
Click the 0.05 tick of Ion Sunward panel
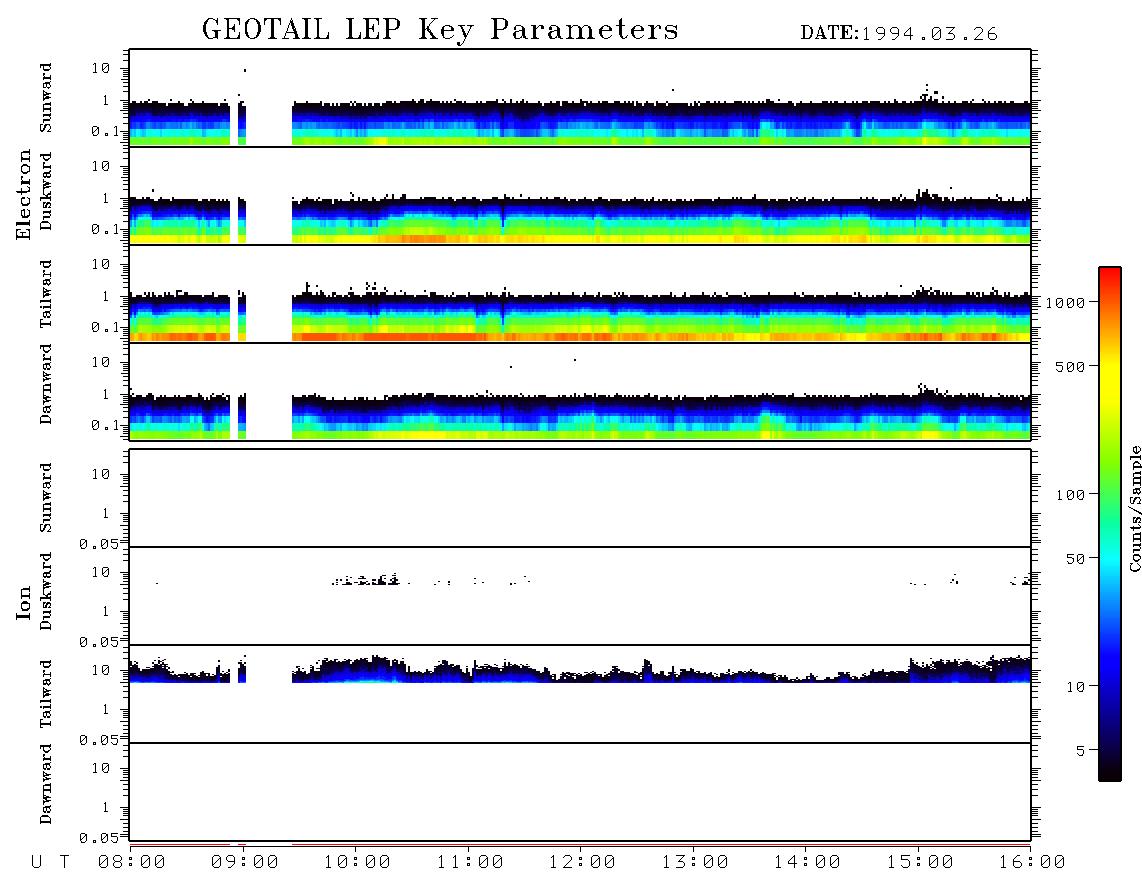[98, 544]
